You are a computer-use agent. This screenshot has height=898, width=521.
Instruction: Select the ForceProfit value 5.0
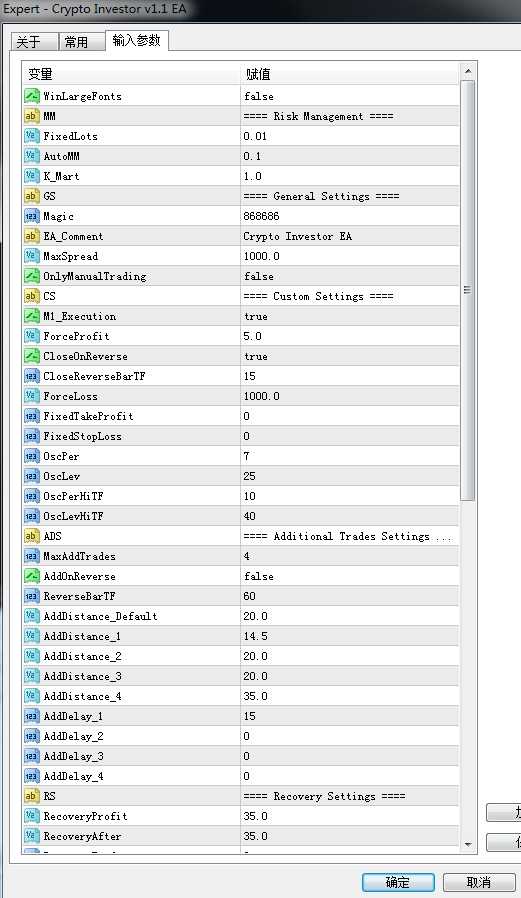[252, 336]
